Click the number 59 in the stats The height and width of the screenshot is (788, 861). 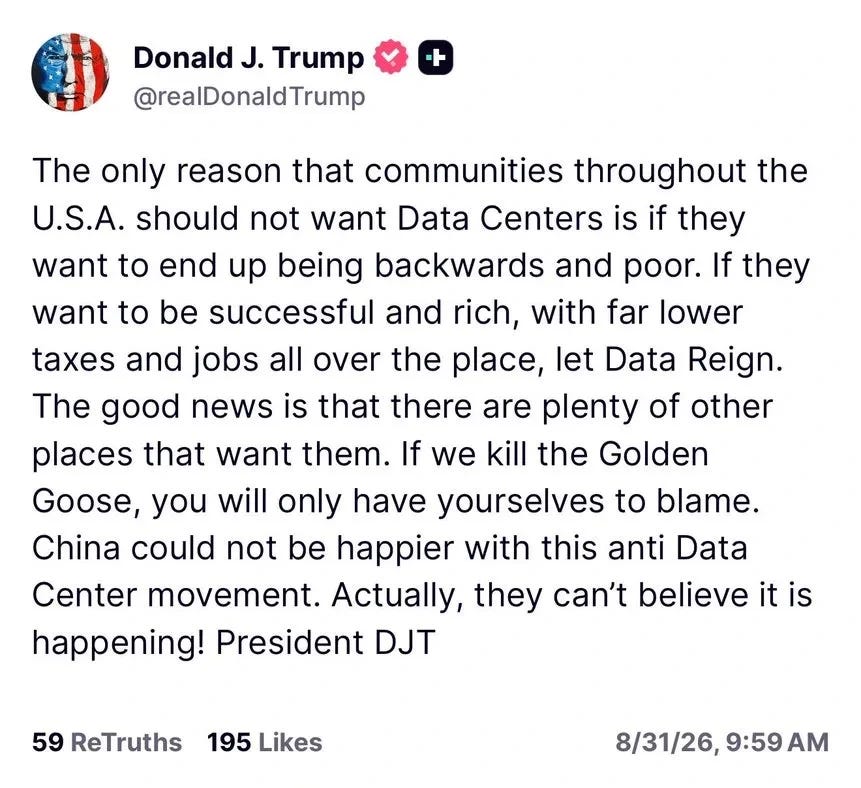pyautogui.click(x=48, y=742)
